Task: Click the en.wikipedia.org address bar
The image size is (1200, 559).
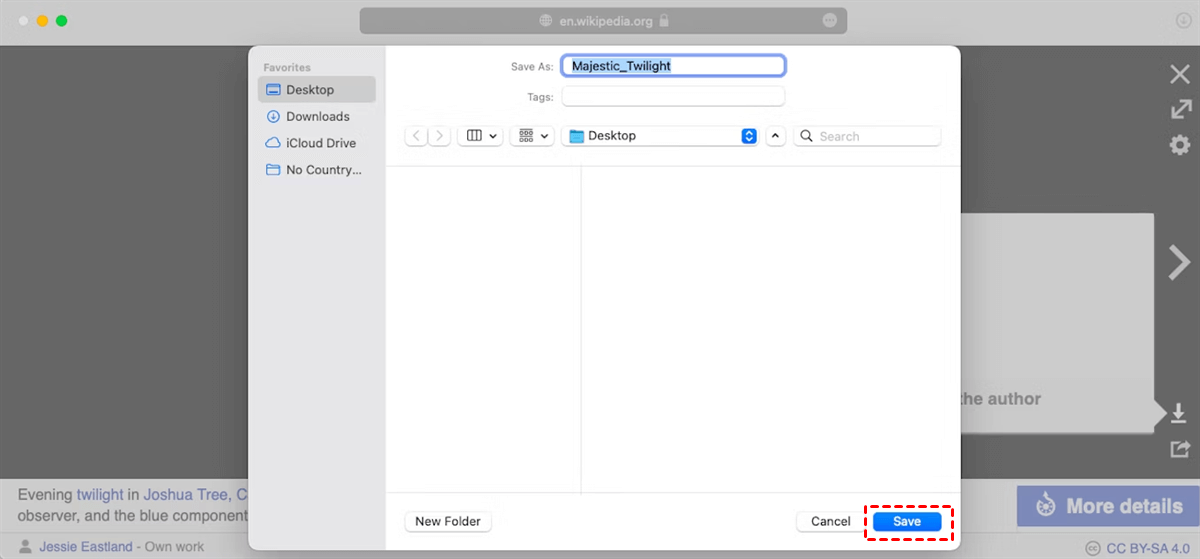Action: coord(603,20)
